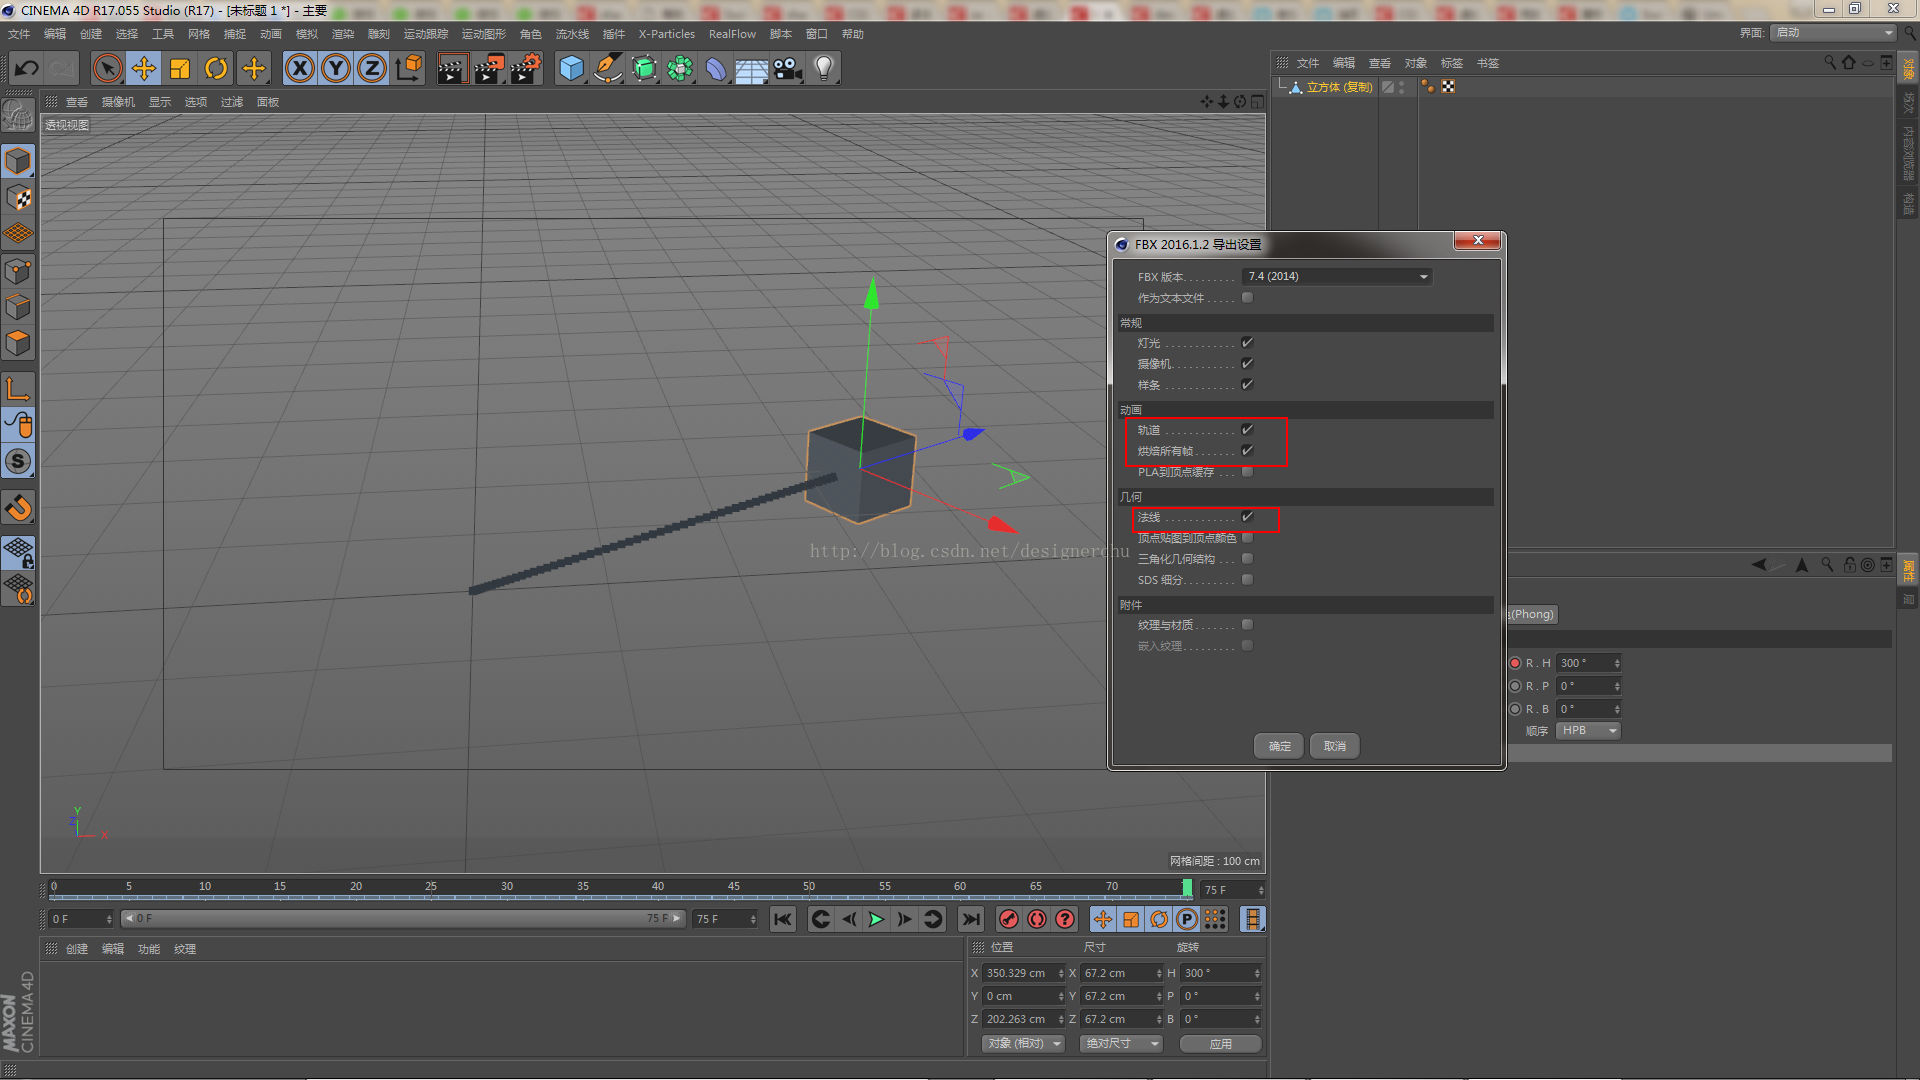1920x1080 pixels.
Task: Click the Undo arrow icon
Action: click(x=26, y=69)
